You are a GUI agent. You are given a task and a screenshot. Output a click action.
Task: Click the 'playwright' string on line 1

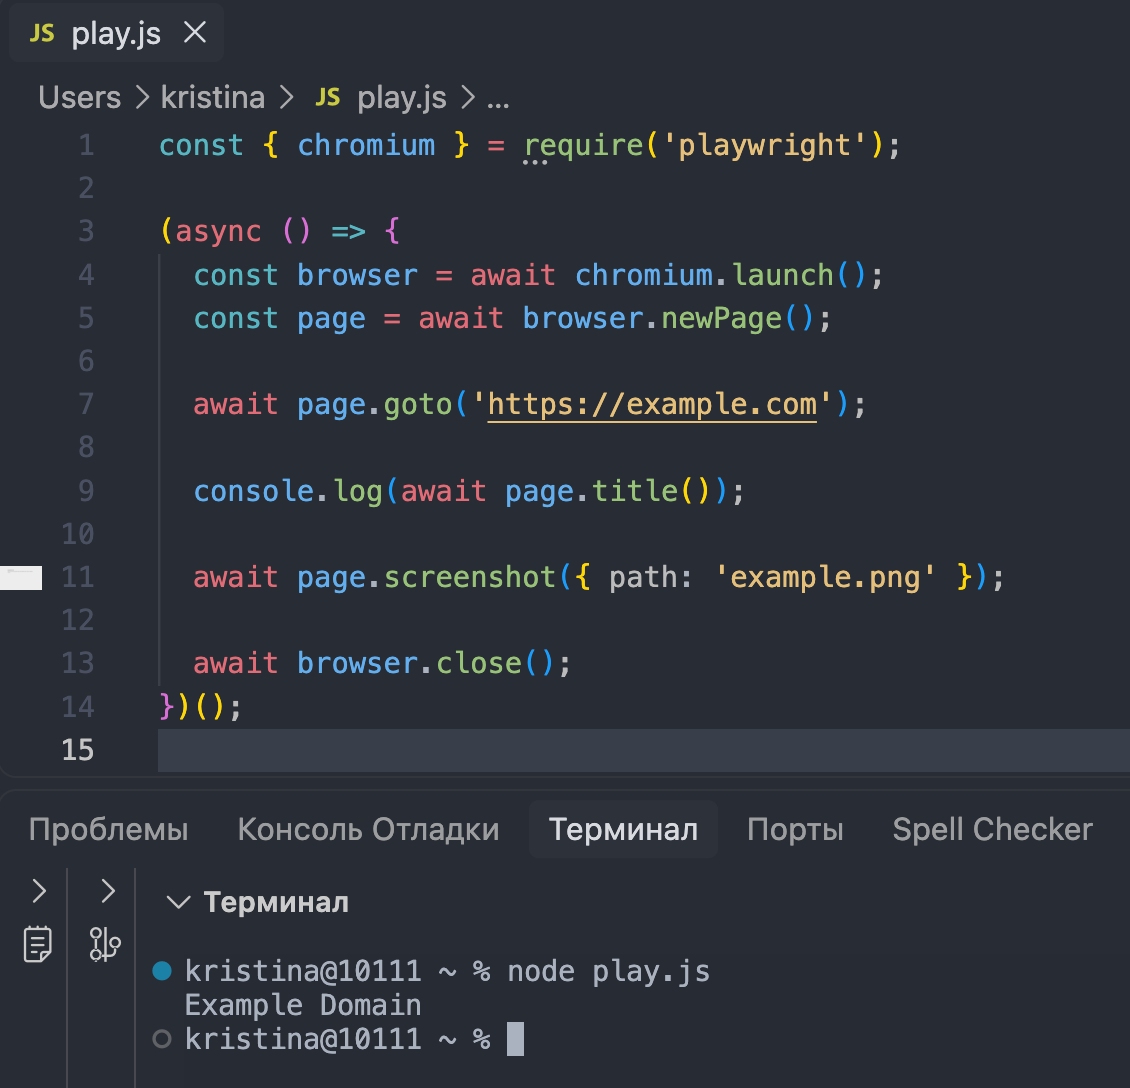coord(763,145)
